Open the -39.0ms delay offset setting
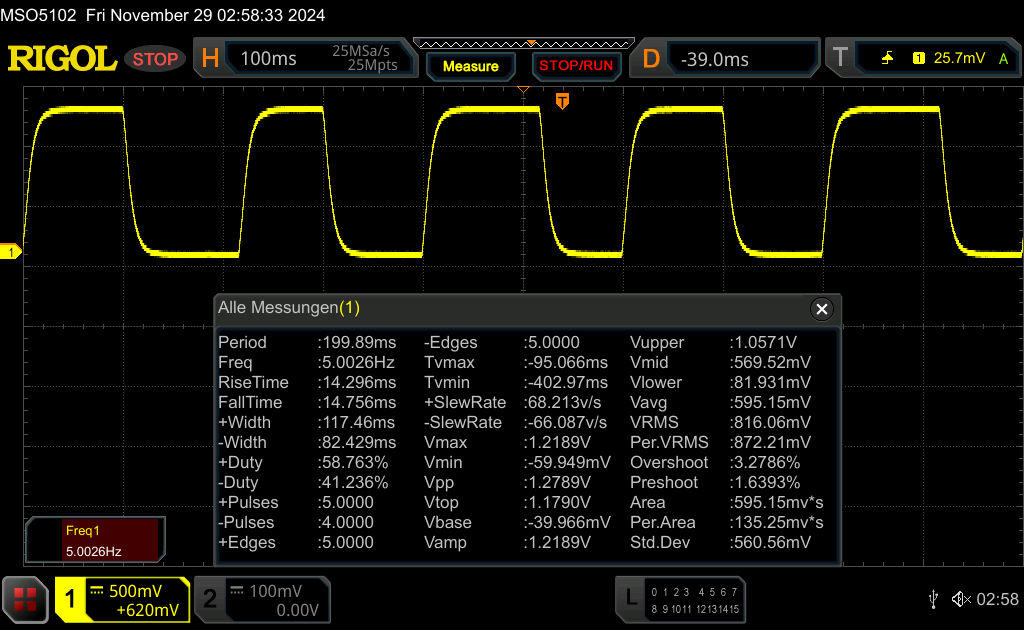 coord(715,59)
